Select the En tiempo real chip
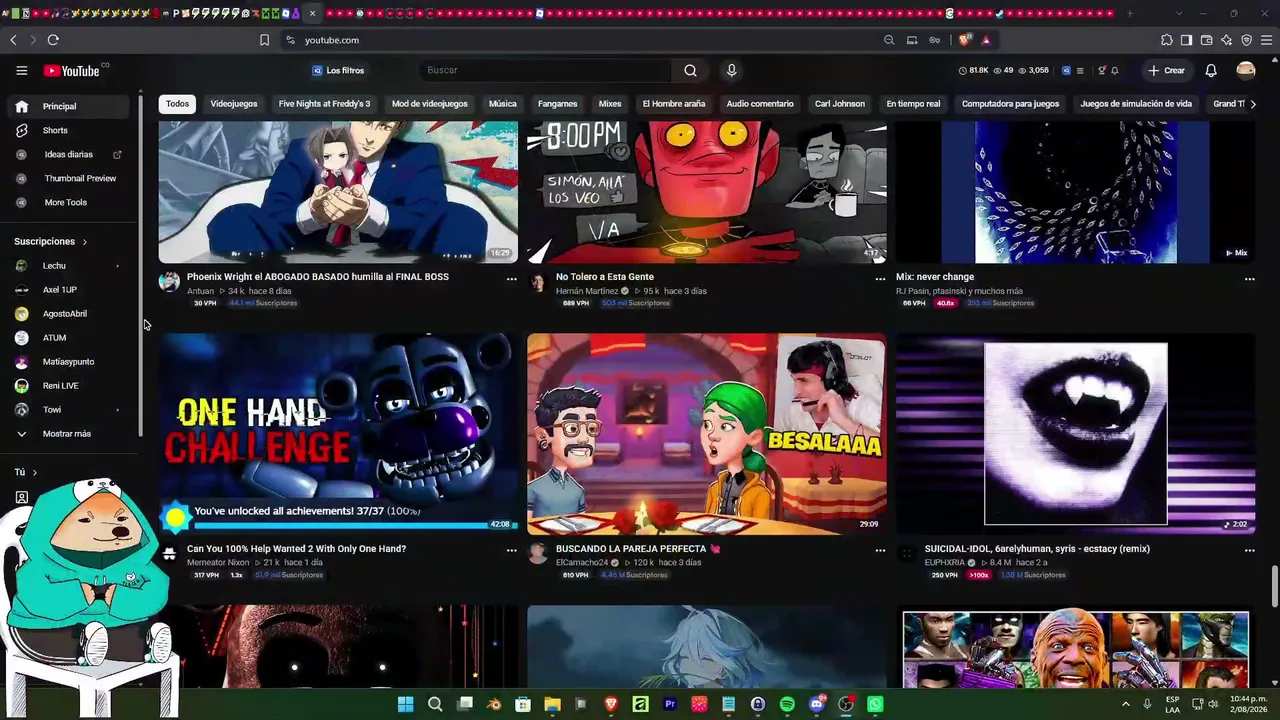Image resolution: width=1280 pixels, height=720 pixels. click(913, 104)
